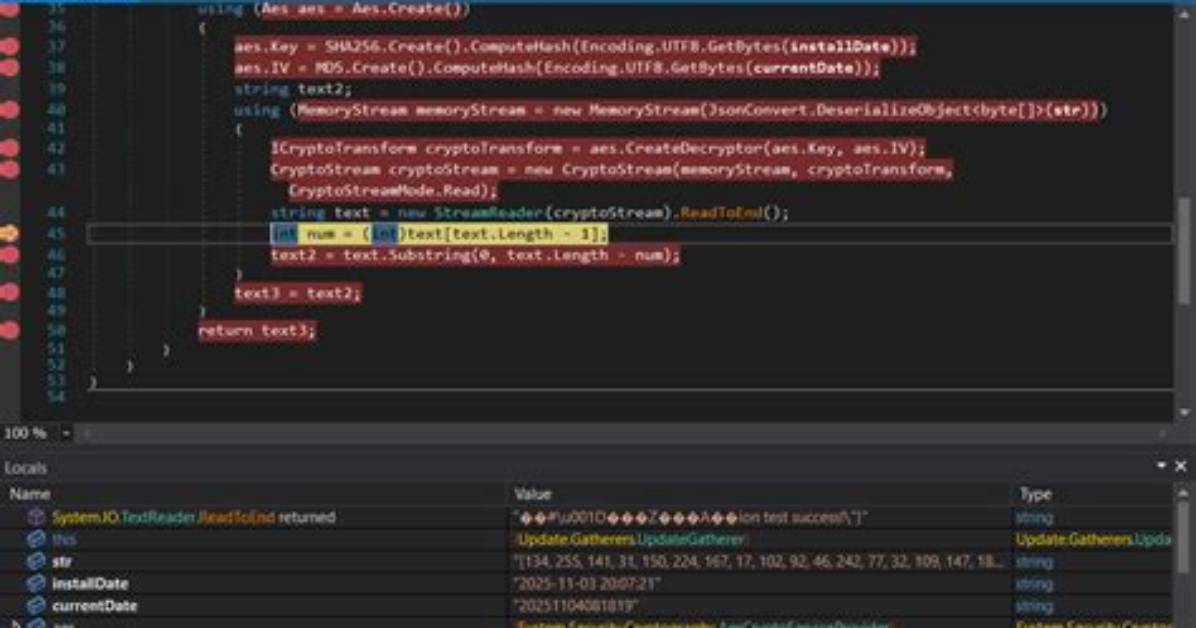Viewport: 1196px width, 628px height.
Task: Click the Value column header in Locals
Action: pyautogui.click(x=532, y=494)
